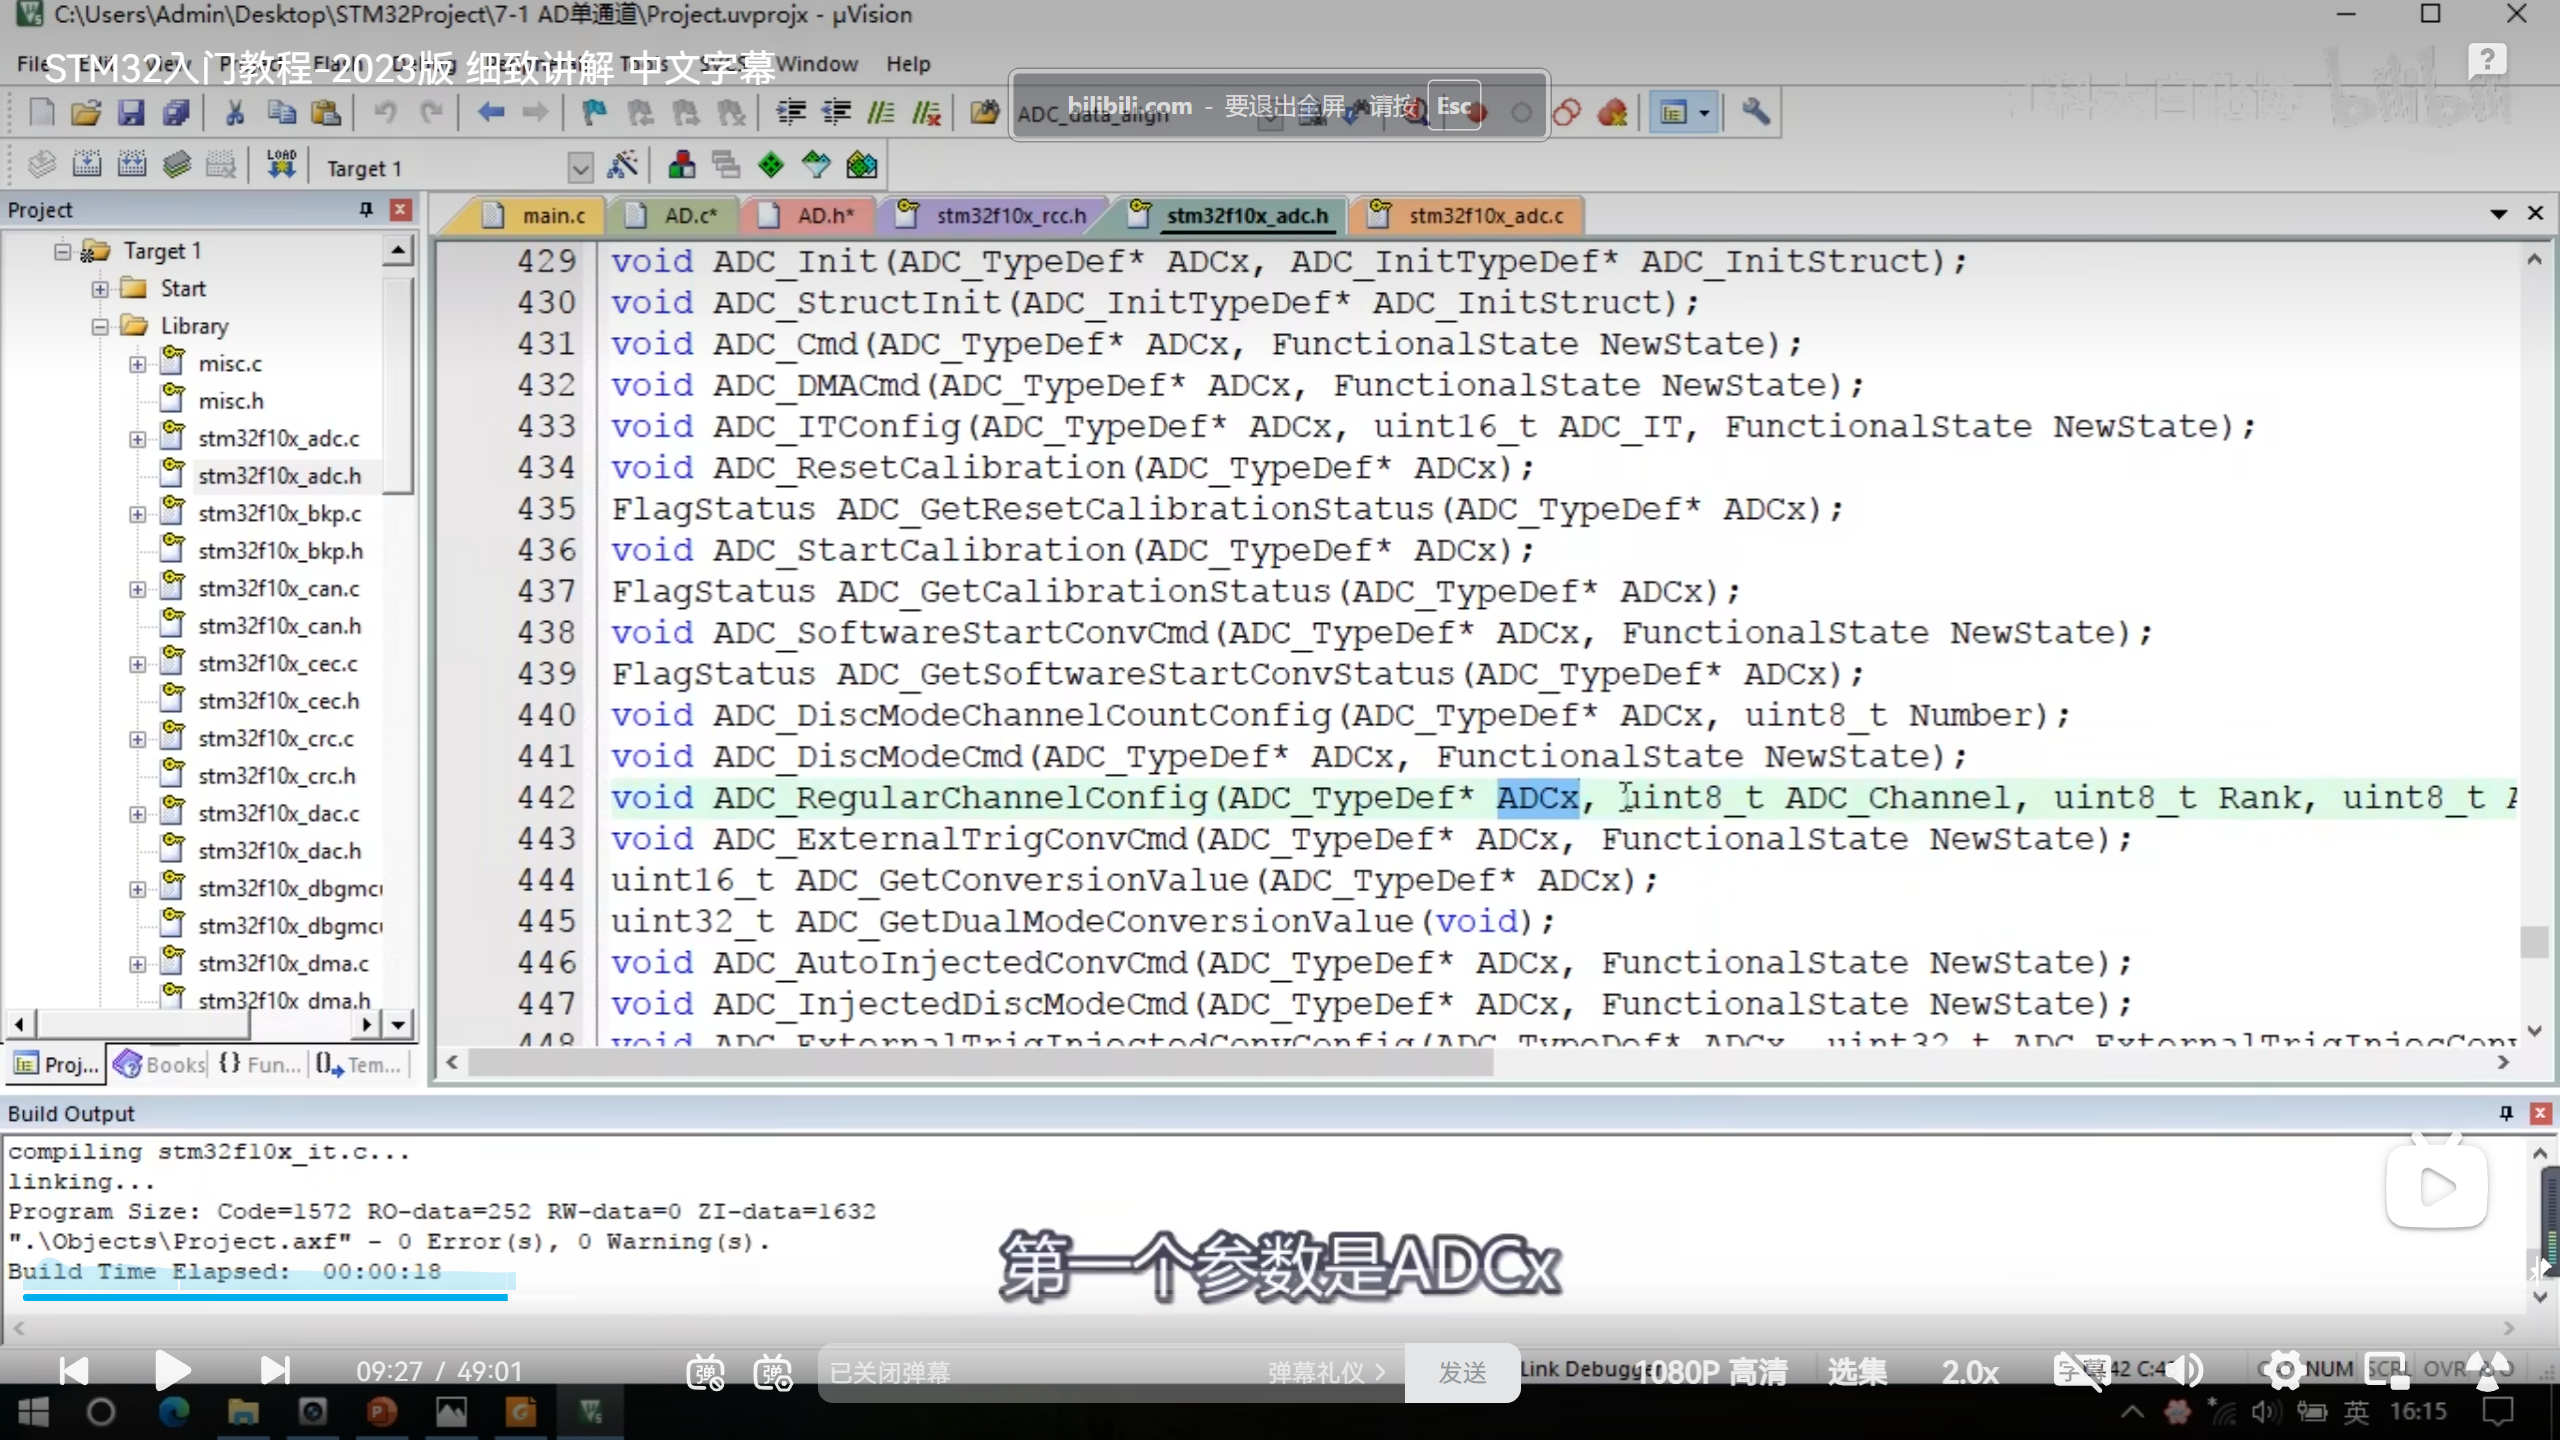Download to flash with the LOAD icon

click(281, 164)
